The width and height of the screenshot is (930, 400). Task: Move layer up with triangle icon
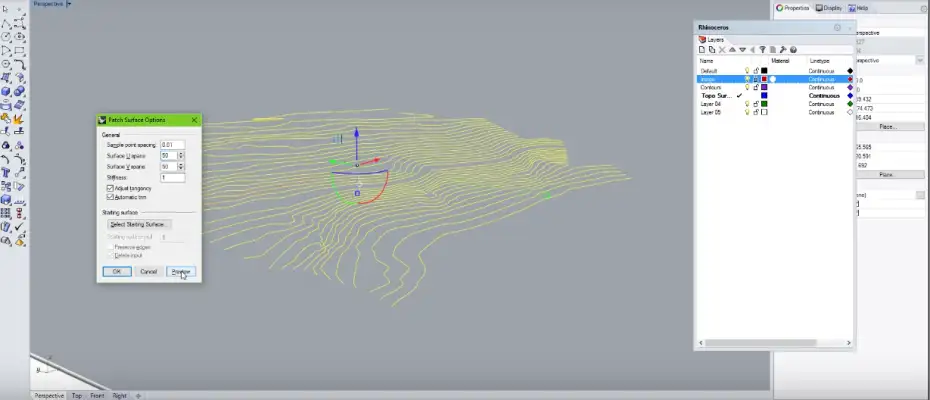coord(732,50)
